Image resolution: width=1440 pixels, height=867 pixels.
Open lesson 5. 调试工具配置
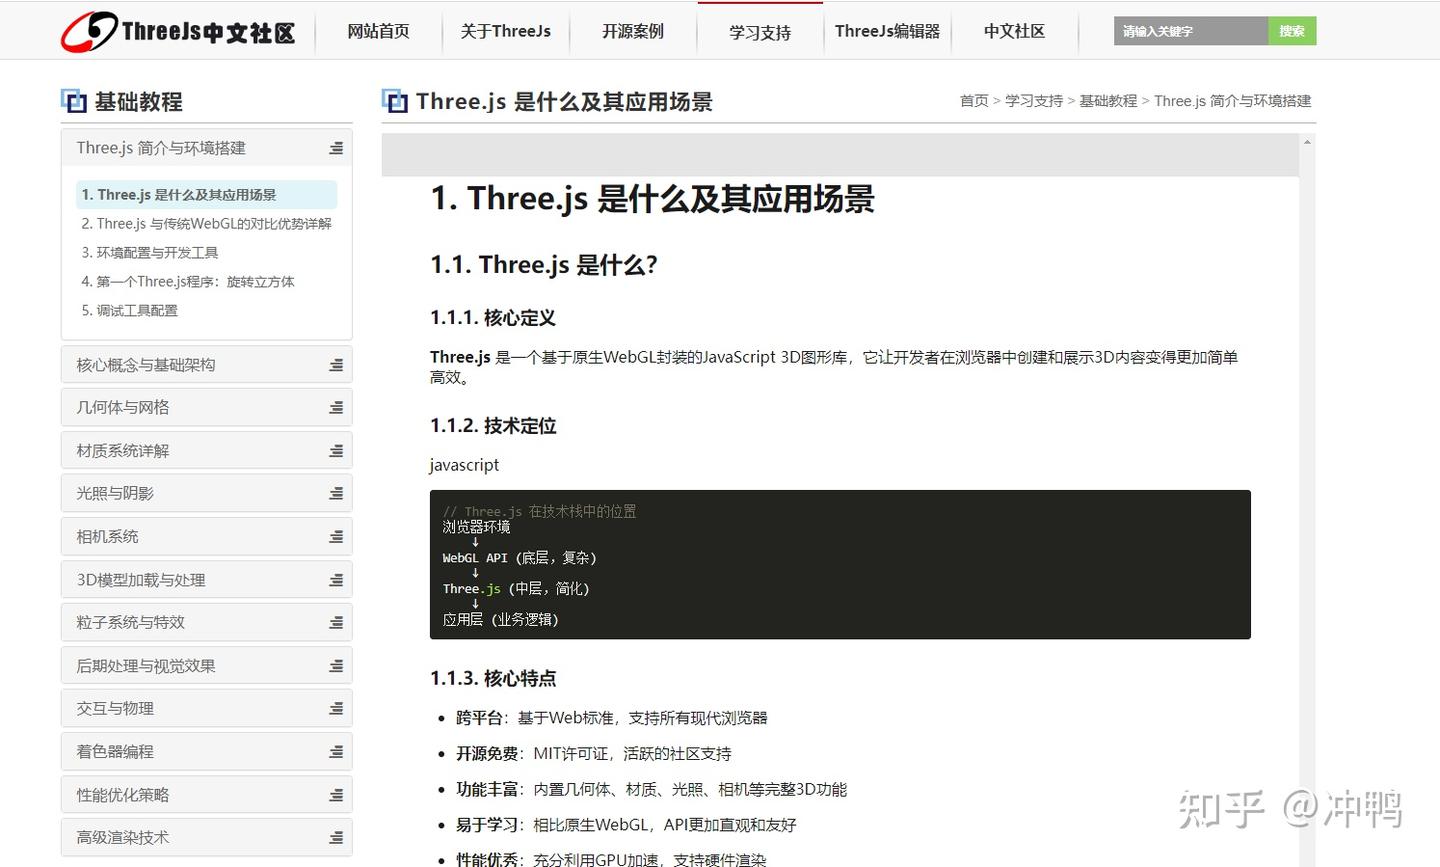coord(130,311)
